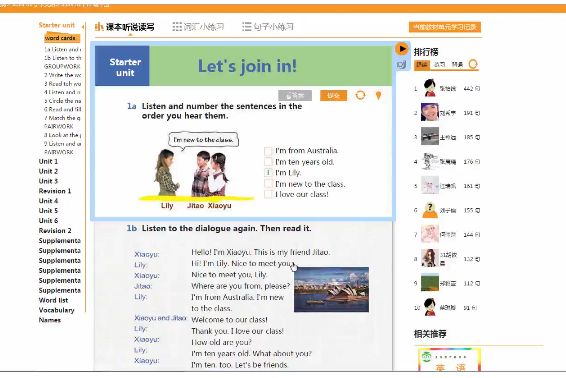
Task: Click the rank 8 user's avatar
Action: (x=430, y=258)
